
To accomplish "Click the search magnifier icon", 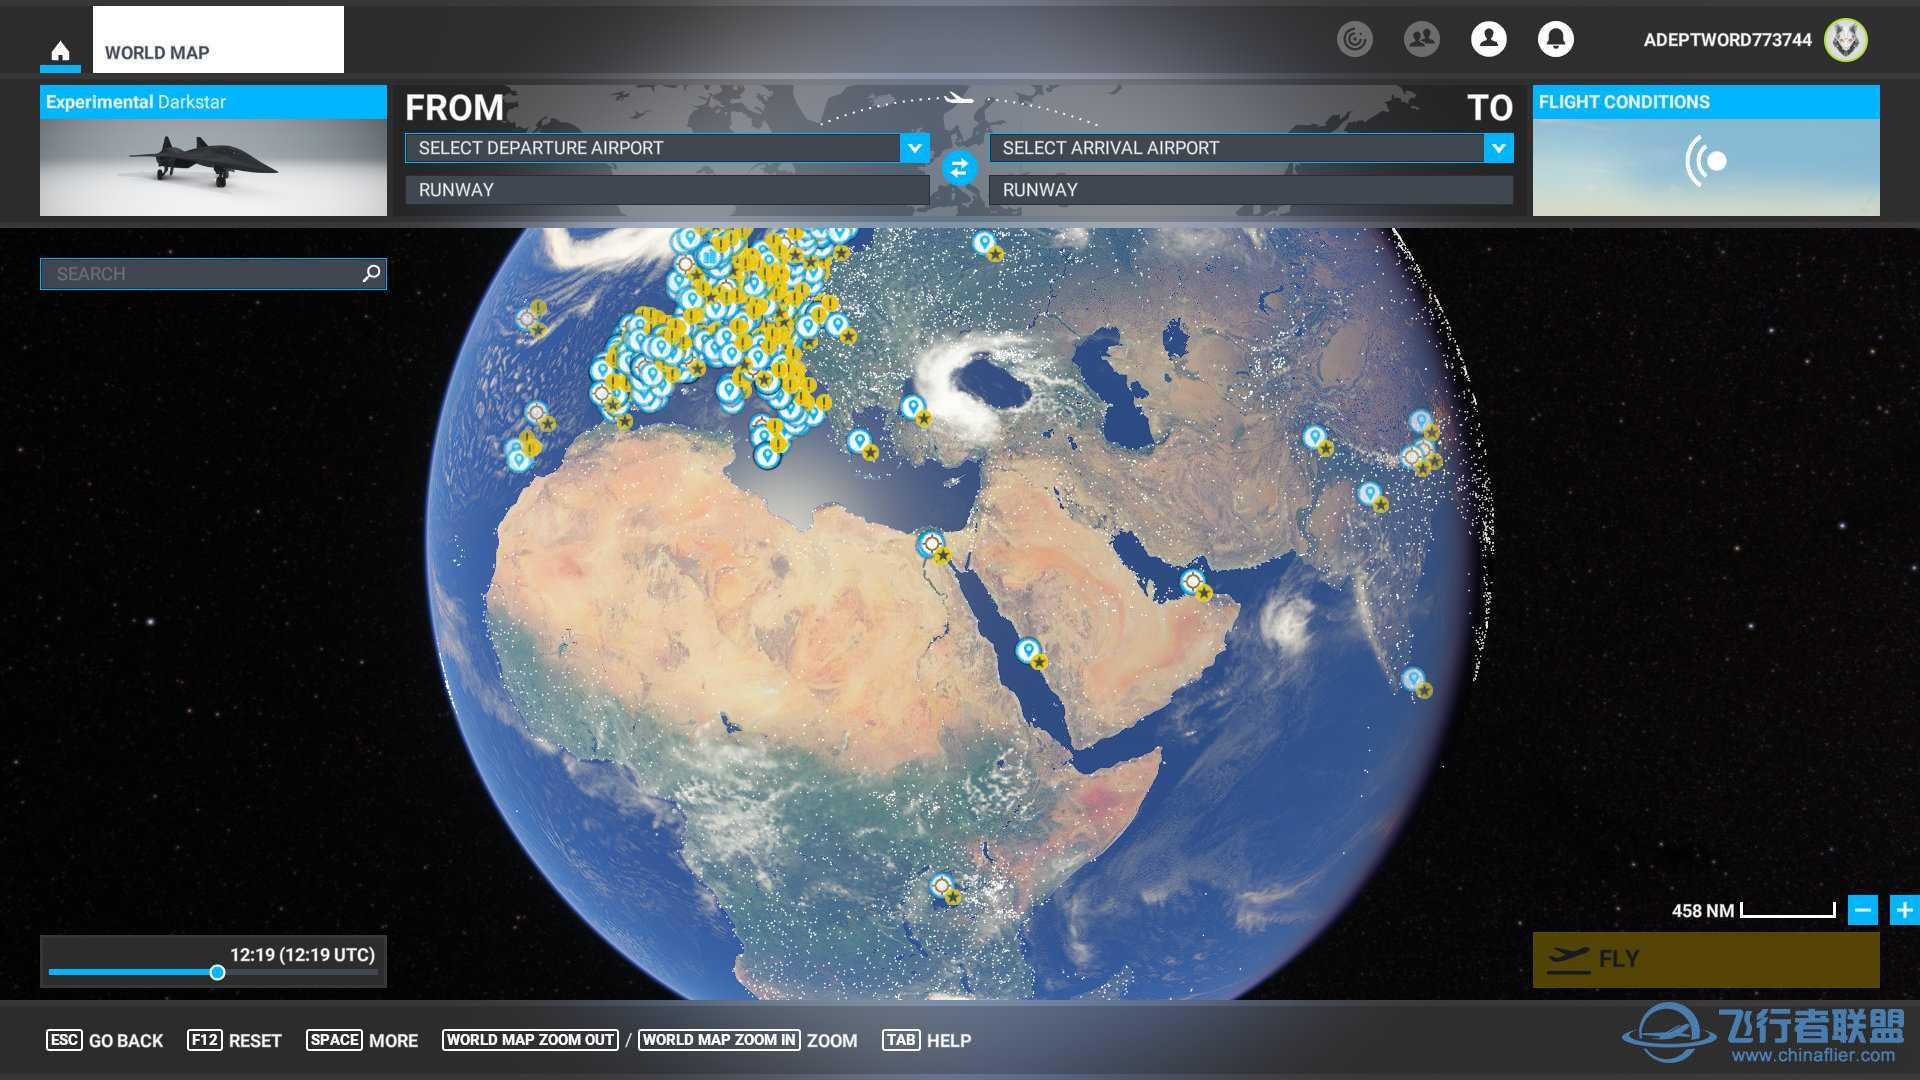I will pyautogui.click(x=372, y=273).
